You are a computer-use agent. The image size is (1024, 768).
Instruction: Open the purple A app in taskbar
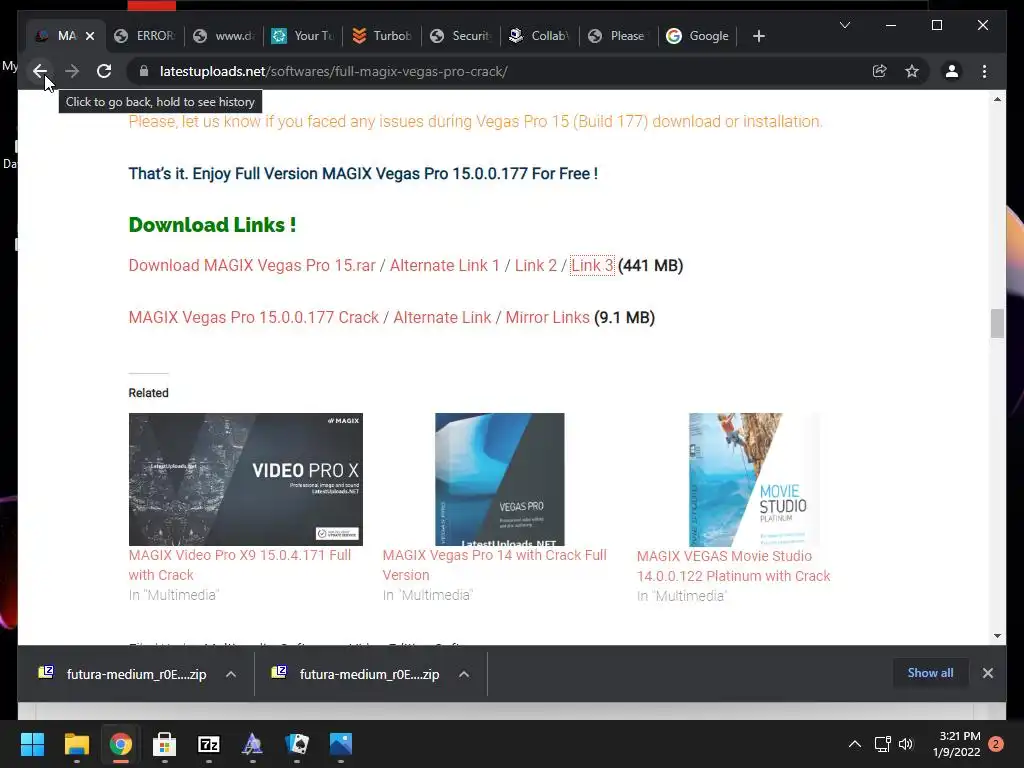[x=253, y=744]
